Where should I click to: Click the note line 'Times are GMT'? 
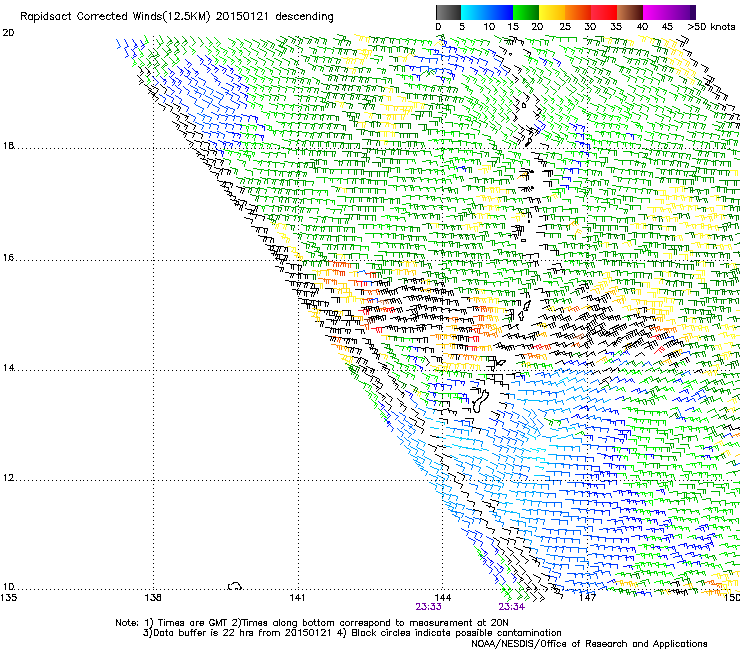(x=192, y=623)
